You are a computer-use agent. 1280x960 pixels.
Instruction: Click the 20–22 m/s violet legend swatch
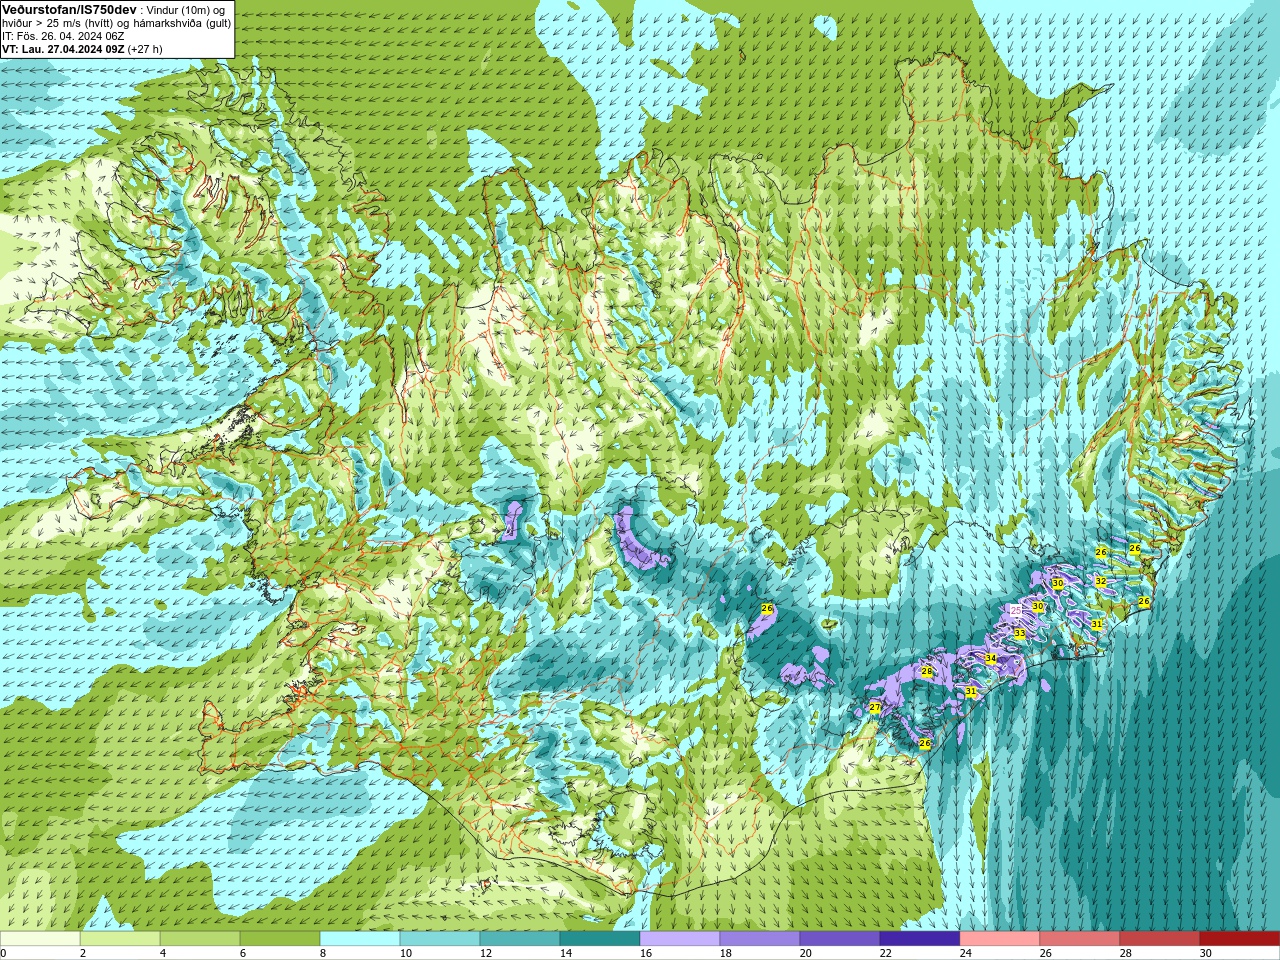click(840, 939)
